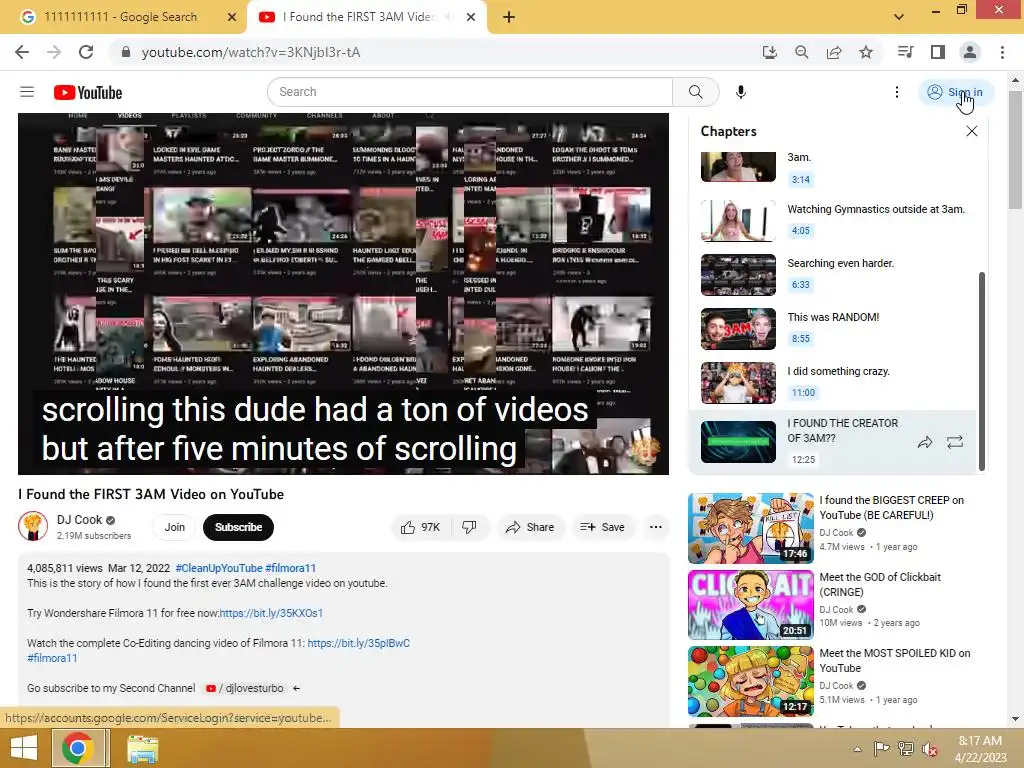This screenshot has height=768, width=1024.
Task: Click the video player frame
Action: (344, 294)
